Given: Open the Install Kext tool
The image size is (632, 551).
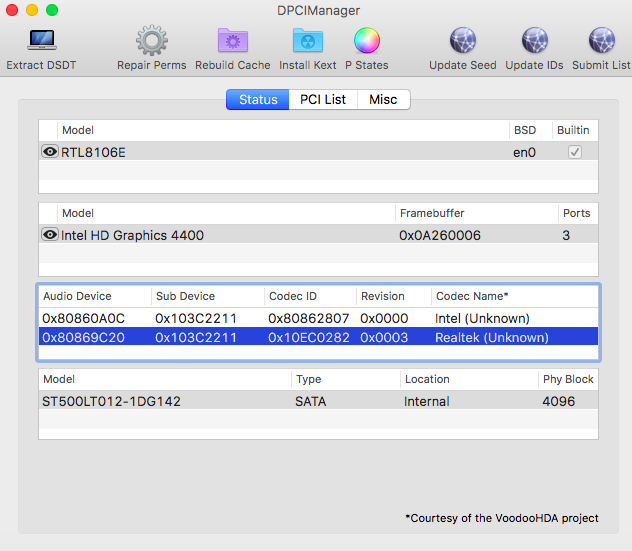Looking at the screenshot, I should pyautogui.click(x=307, y=41).
